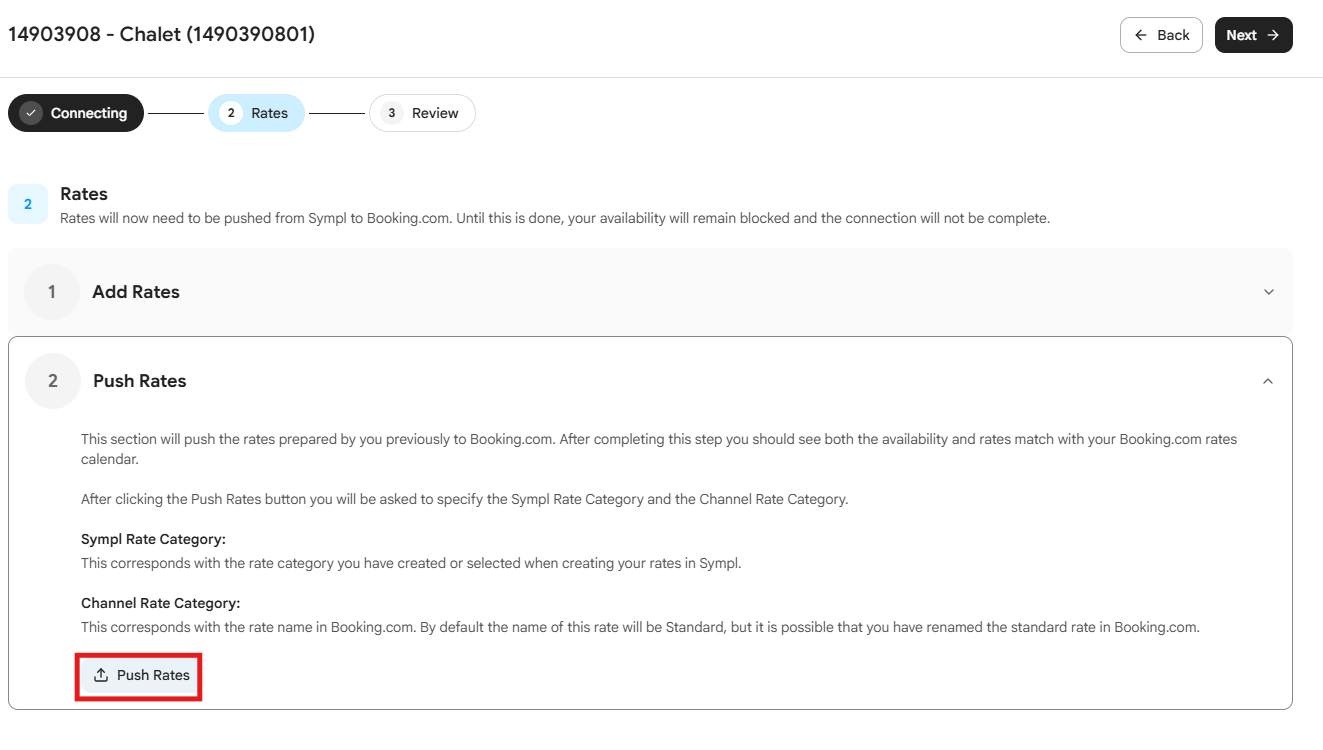Click the checkmark icon in Connecting step

(31, 113)
